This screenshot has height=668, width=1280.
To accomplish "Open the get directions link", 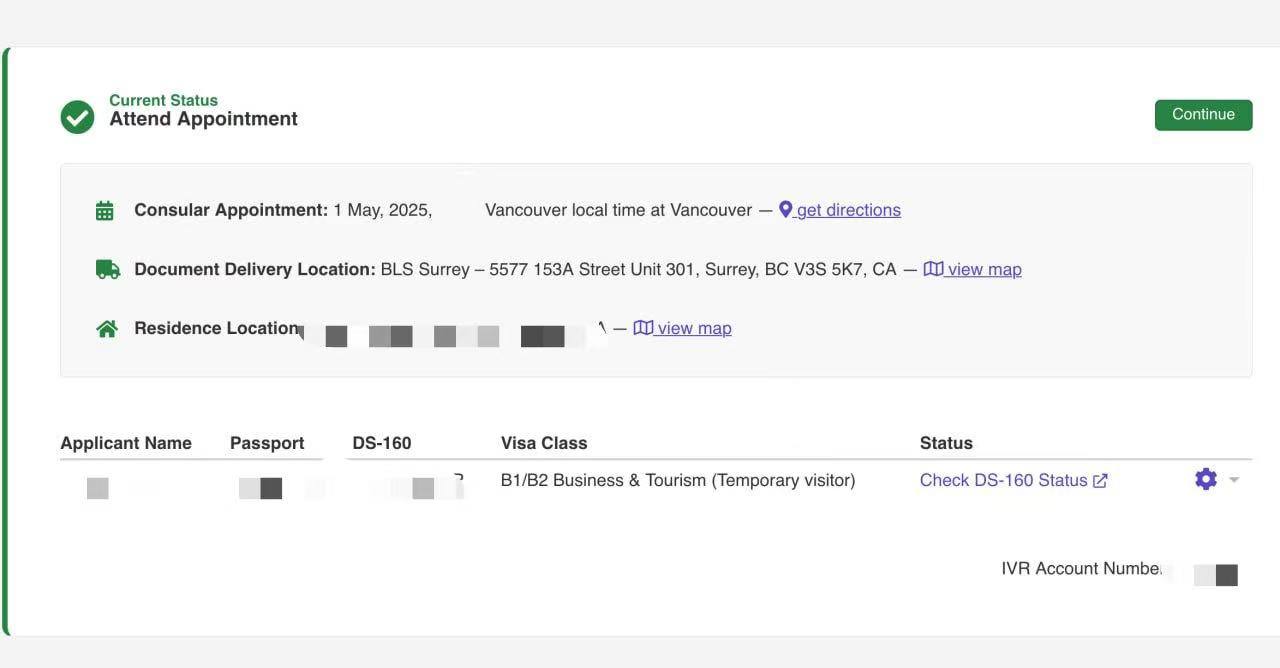I will [x=848, y=210].
